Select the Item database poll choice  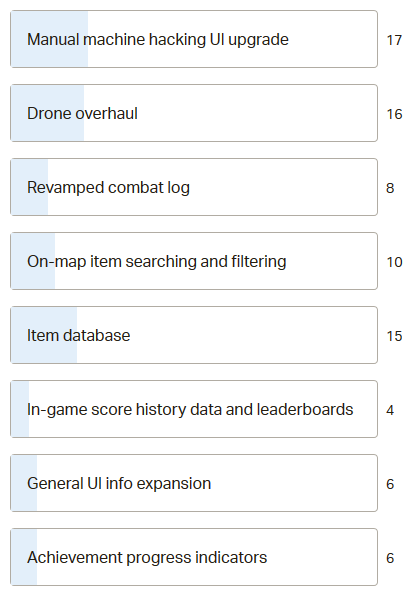coord(194,335)
